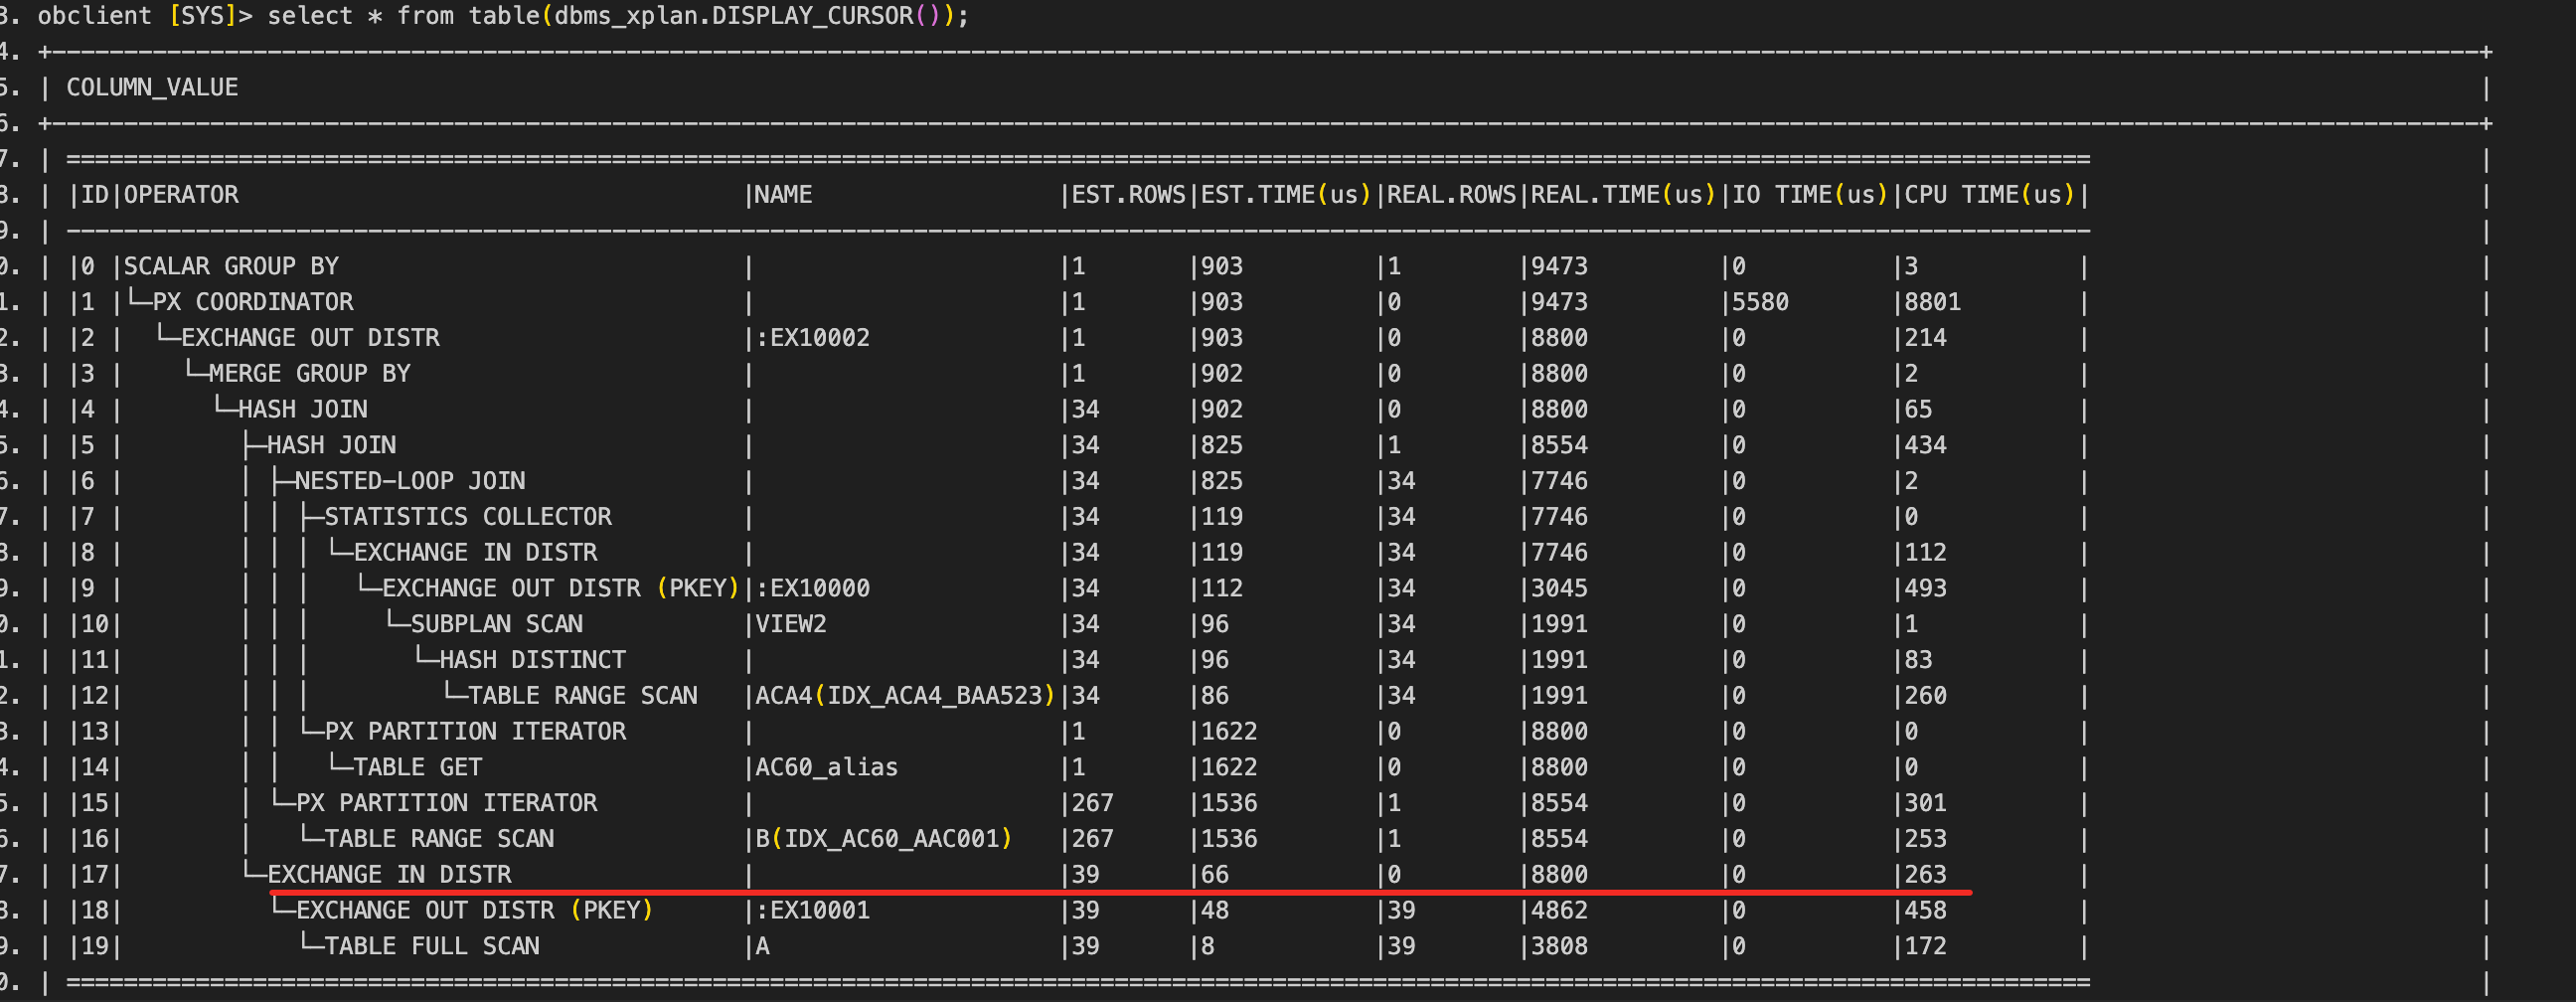Image resolution: width=2576 pixels, height=1002 pixels.
Task: Click the OPERATOR column header
Action: tap(181, 195)
